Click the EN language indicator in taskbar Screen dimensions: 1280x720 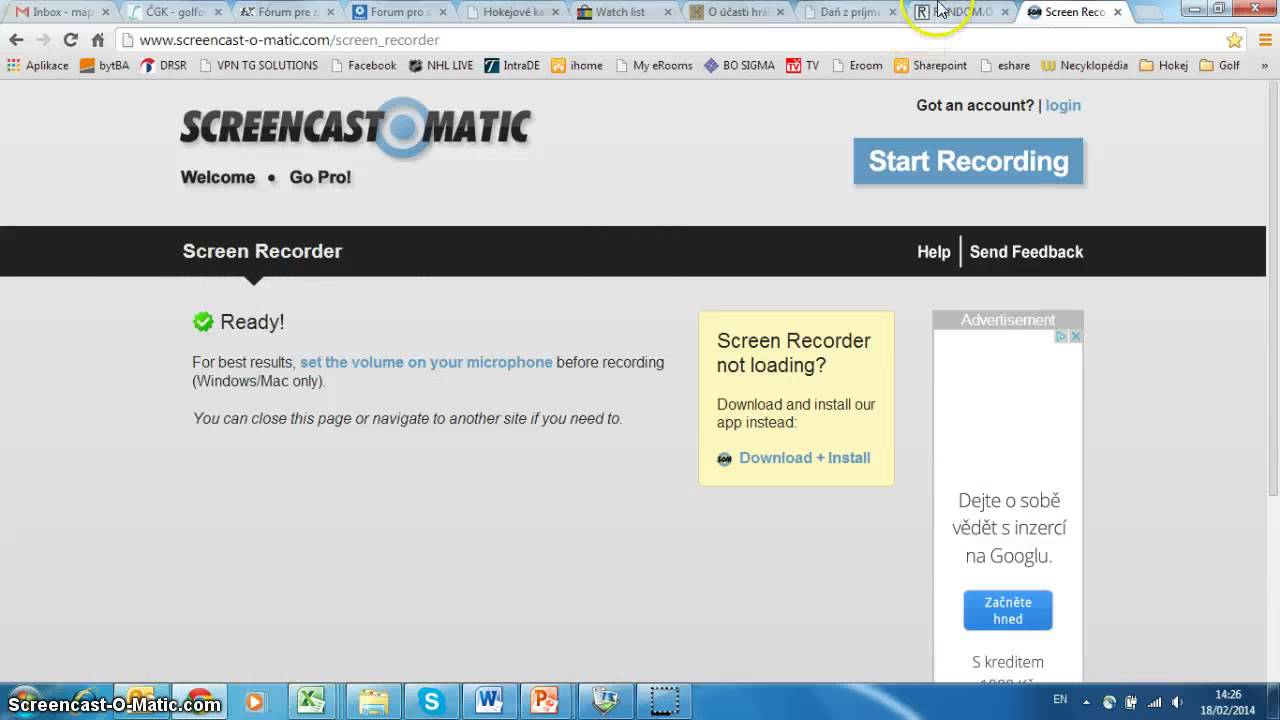(1060, 700)
